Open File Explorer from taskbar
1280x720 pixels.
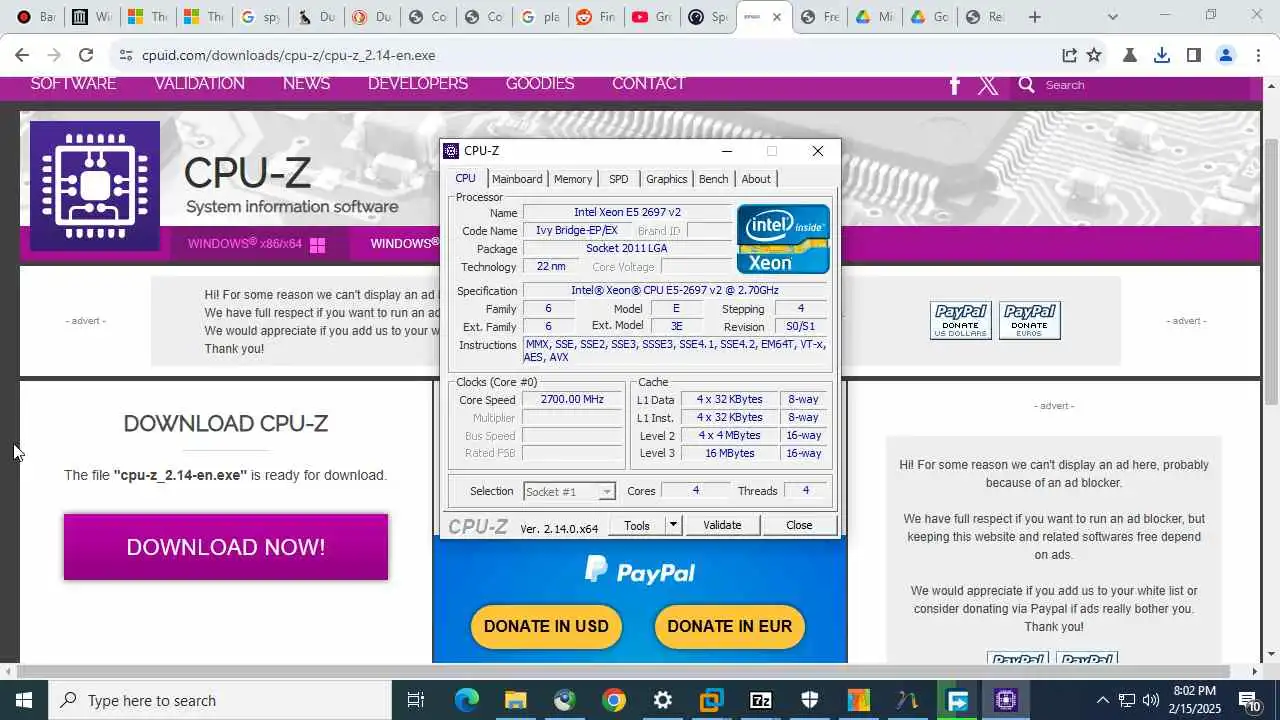[x=515, y=700]
